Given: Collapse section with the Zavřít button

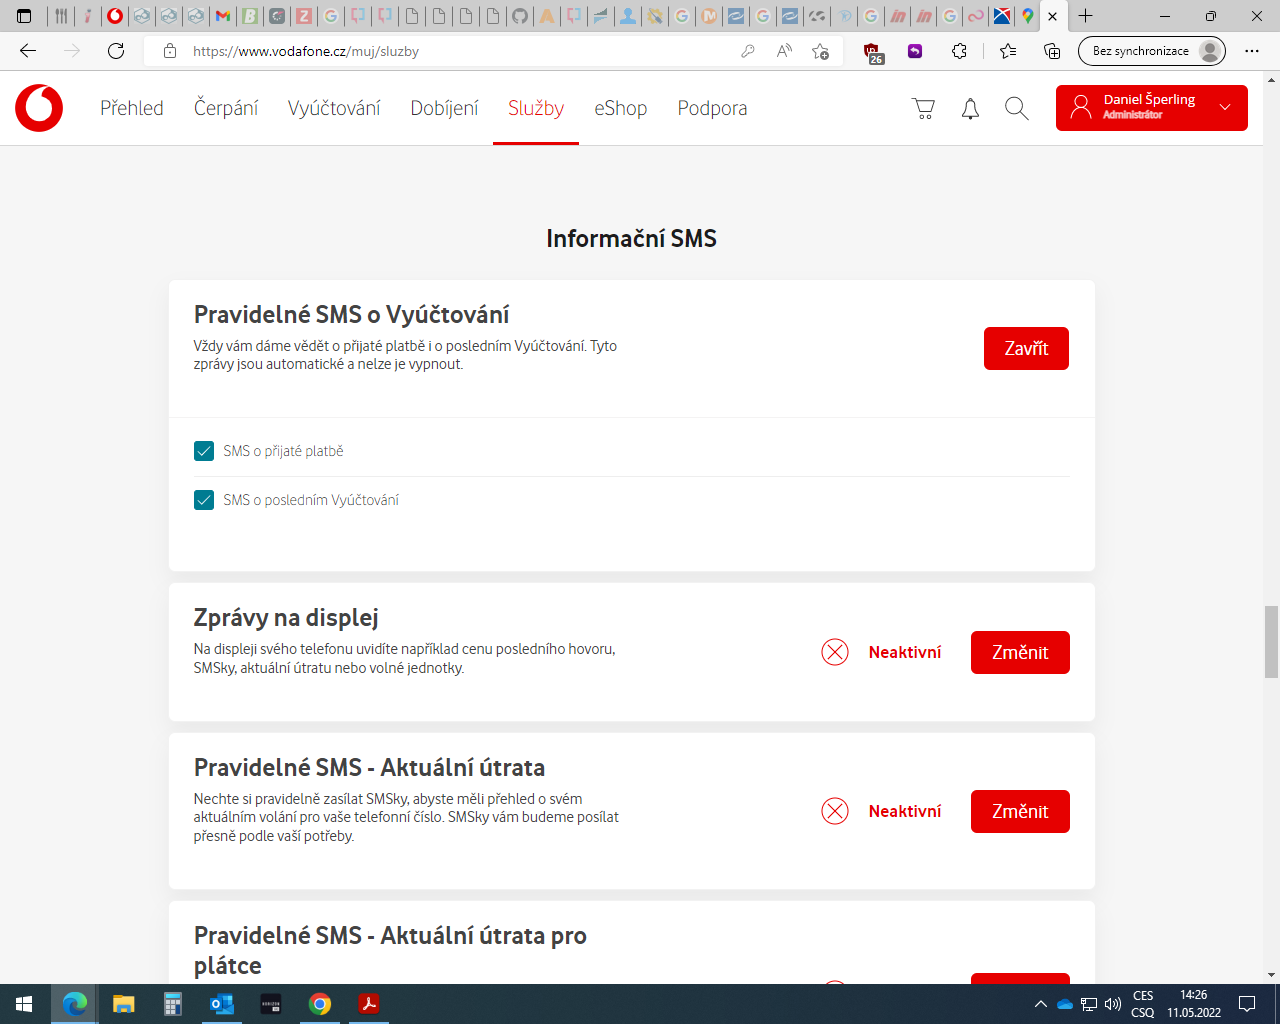Looking at the screenshot, I should coord(1026,348).
